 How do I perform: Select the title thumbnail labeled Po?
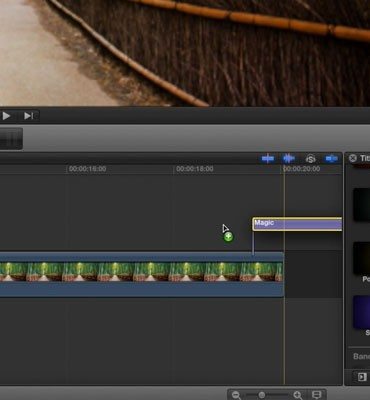361,258
